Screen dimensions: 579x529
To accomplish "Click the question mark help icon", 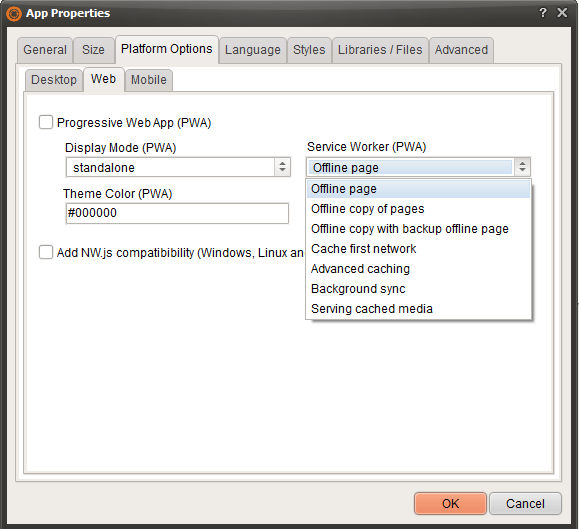I will pos(543,13).
